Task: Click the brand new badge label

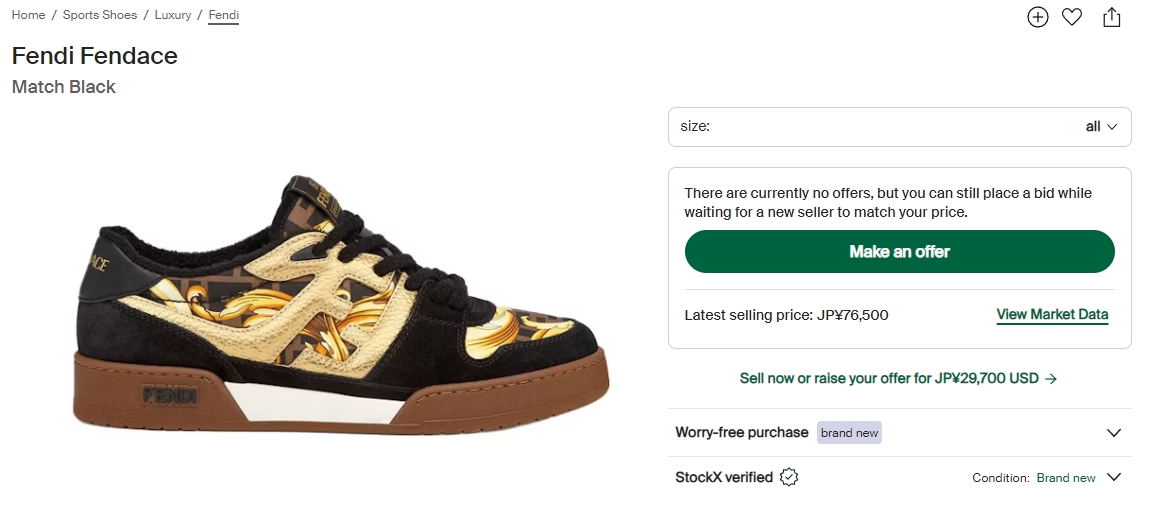Action: [850, 433]
